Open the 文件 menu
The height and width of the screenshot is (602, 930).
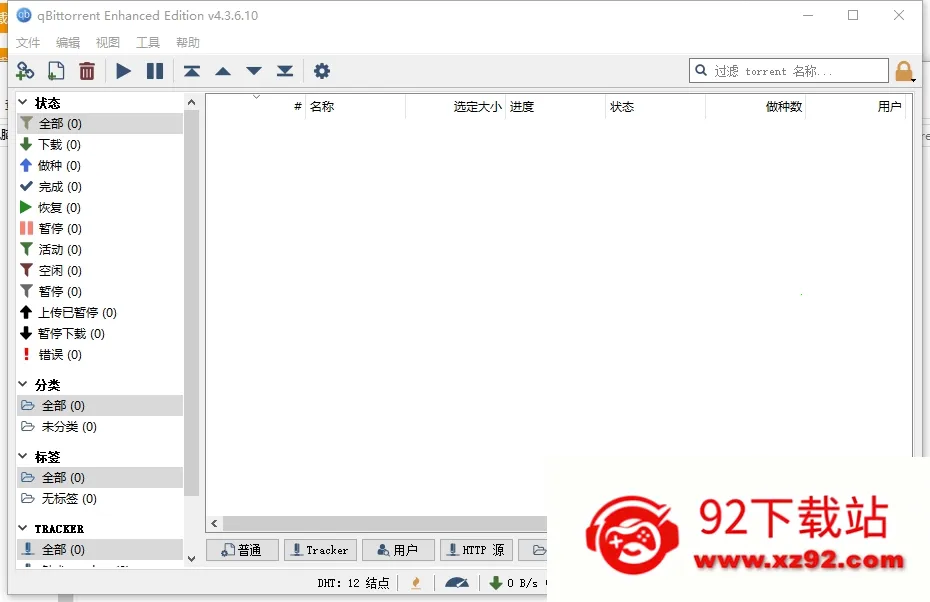click(28, 43)
